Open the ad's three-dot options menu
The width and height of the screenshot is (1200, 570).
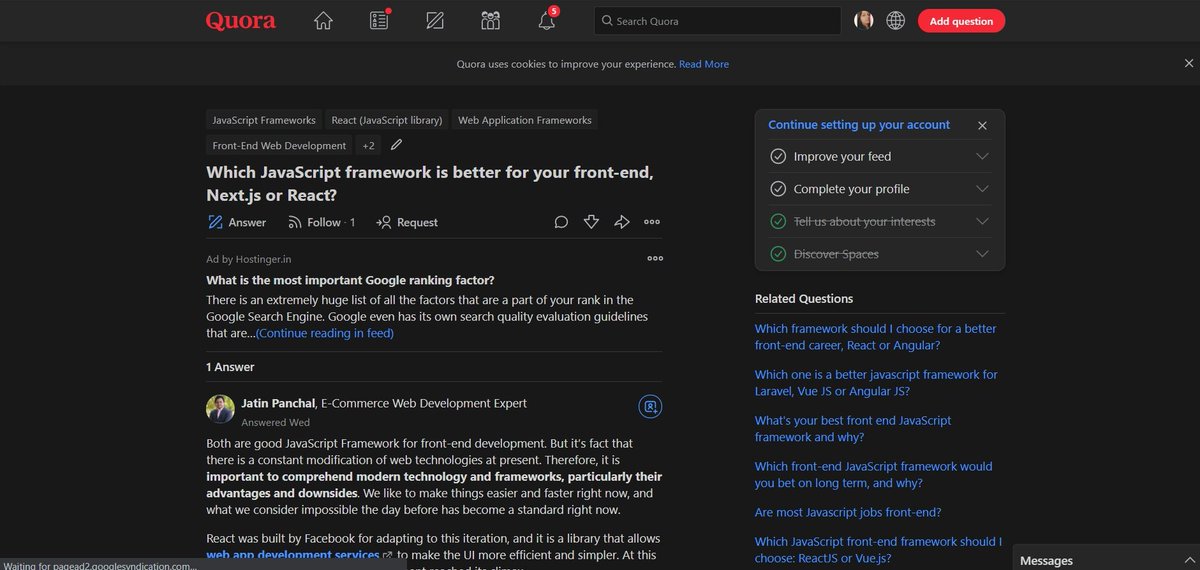click(x=655, y=258)
